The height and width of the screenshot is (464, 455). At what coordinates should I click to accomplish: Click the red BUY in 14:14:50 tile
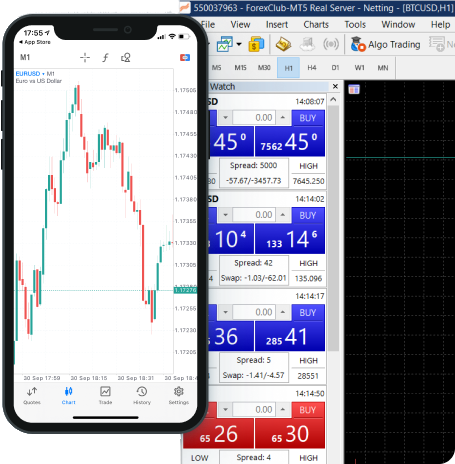[308, 410]
